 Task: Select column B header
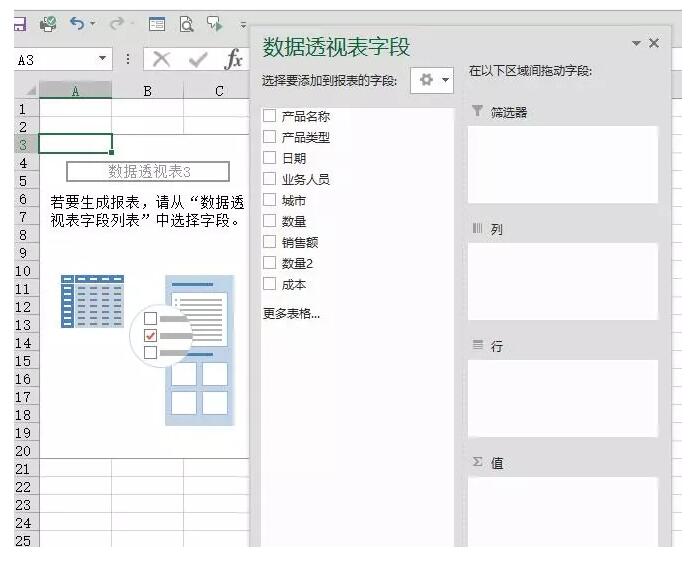tap(147, 91)
